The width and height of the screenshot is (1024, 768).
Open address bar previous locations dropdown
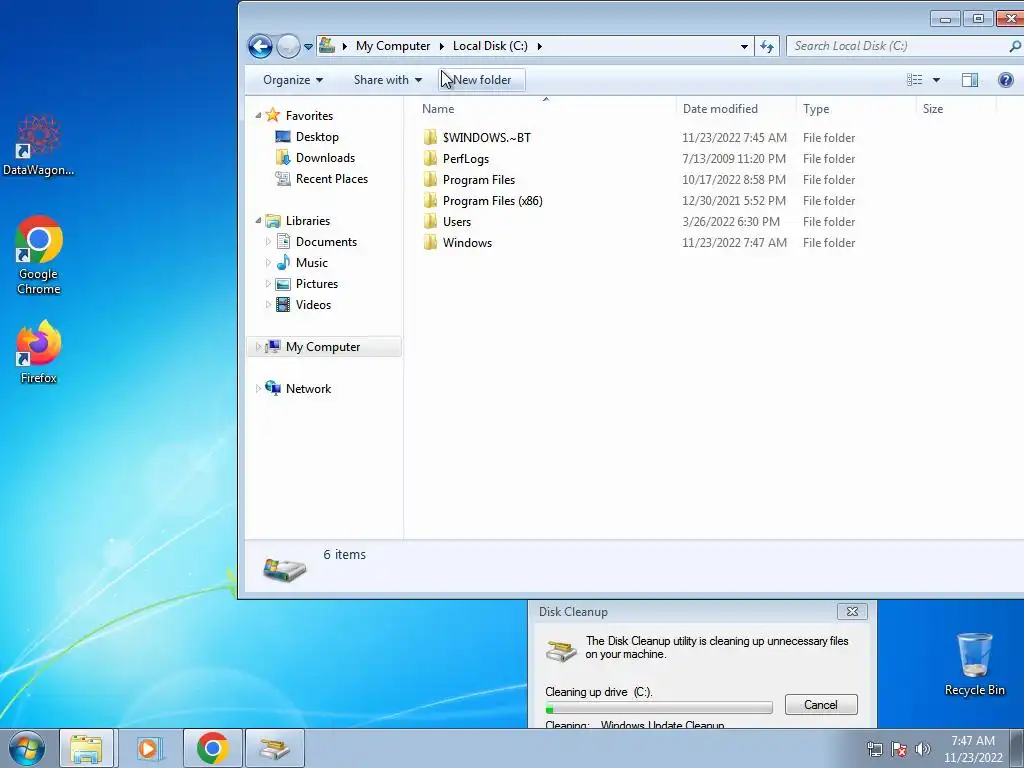744,46
